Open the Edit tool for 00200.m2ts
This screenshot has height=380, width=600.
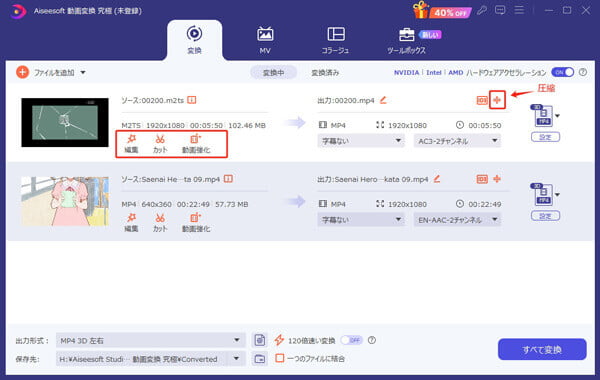pyautogui.click(x=131, y=144)
